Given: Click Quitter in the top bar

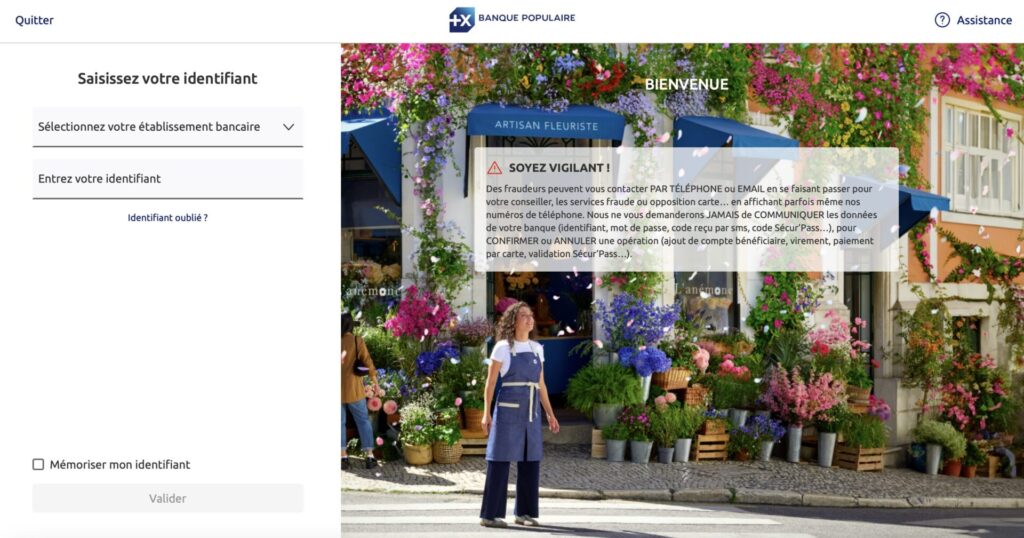Looking at the screenshot, I should [x=34, y=20].
